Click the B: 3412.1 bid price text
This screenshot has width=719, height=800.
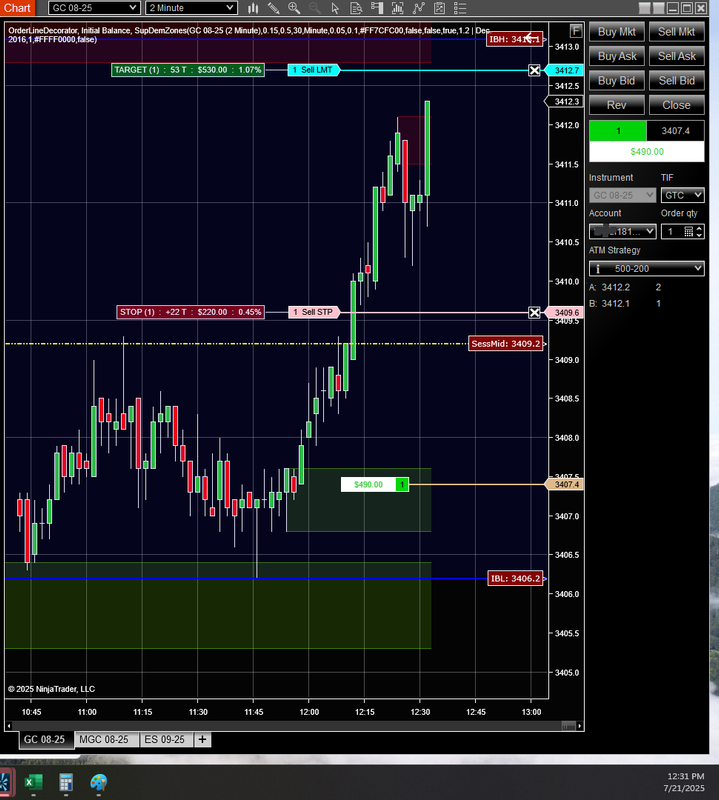point(609,304)
